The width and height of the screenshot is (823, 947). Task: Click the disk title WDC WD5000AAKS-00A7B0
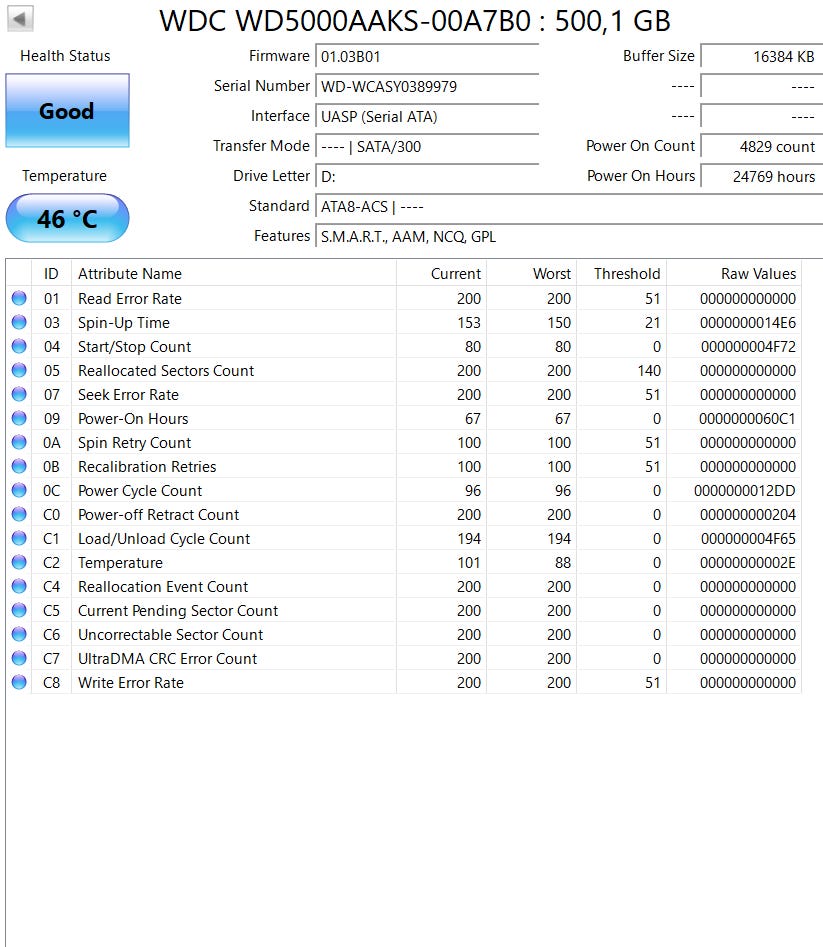click(x=345, y=21)
